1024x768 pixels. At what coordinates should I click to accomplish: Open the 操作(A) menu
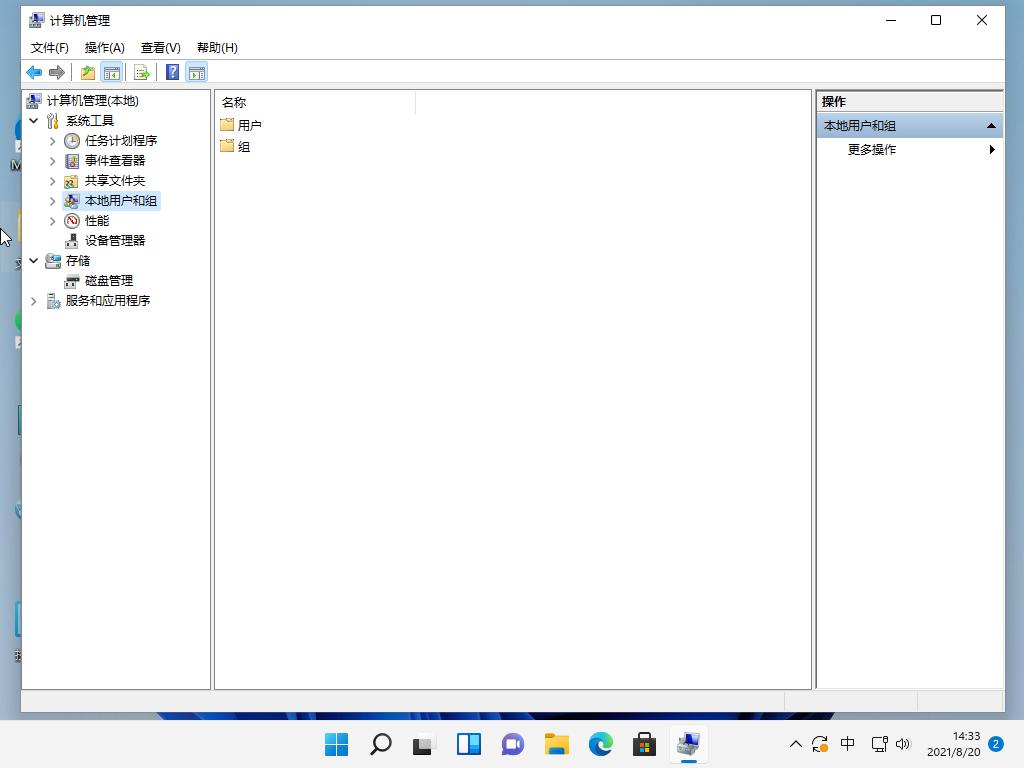(x=104, y=47)
